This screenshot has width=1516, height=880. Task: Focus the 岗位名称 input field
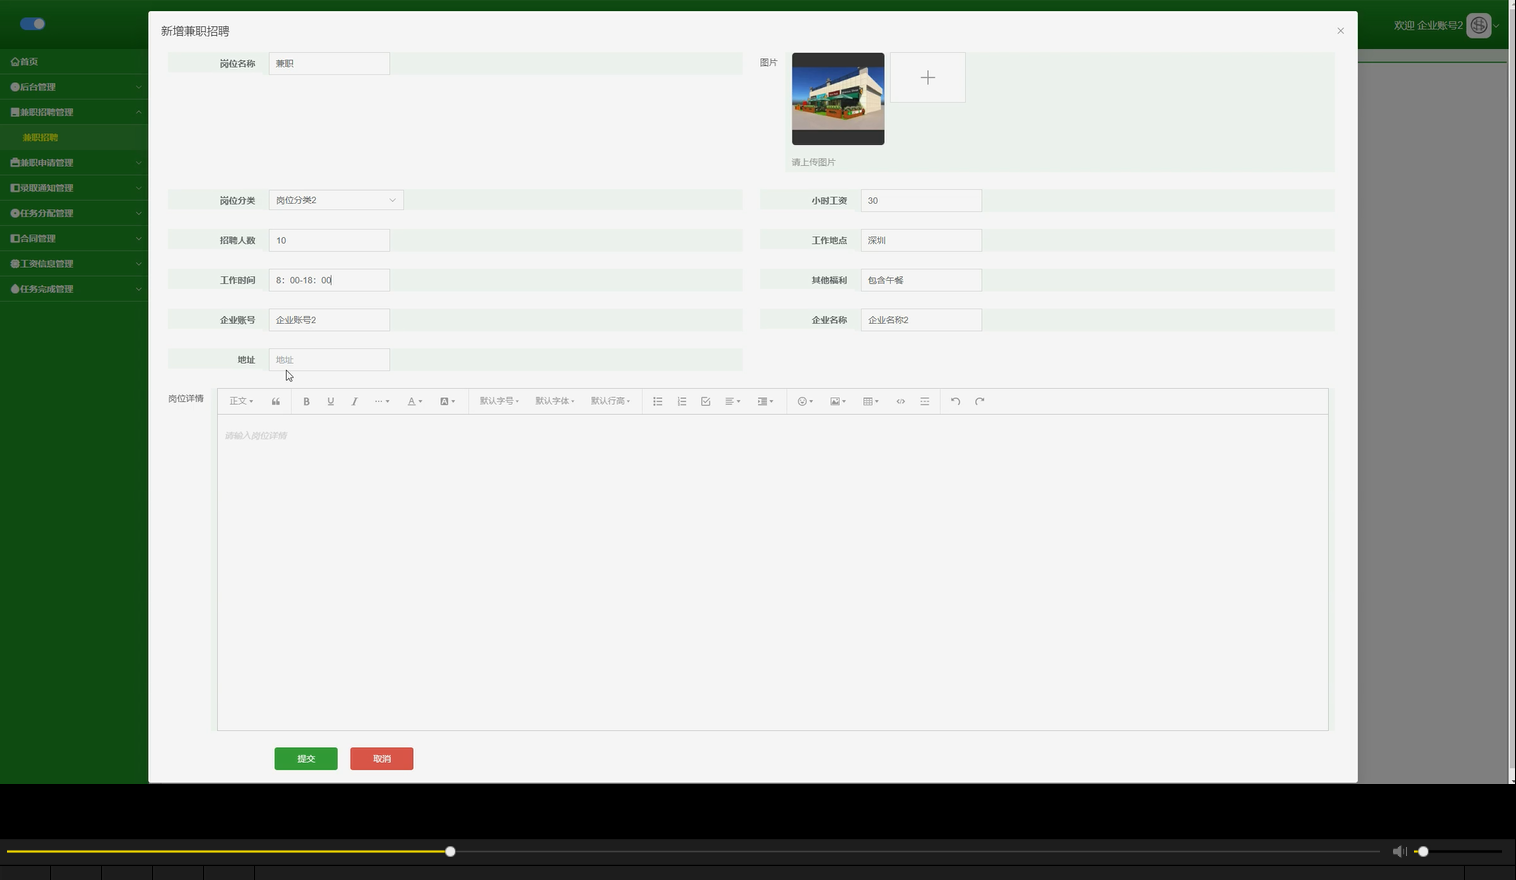pyautogui.click(x=329, y=63)
